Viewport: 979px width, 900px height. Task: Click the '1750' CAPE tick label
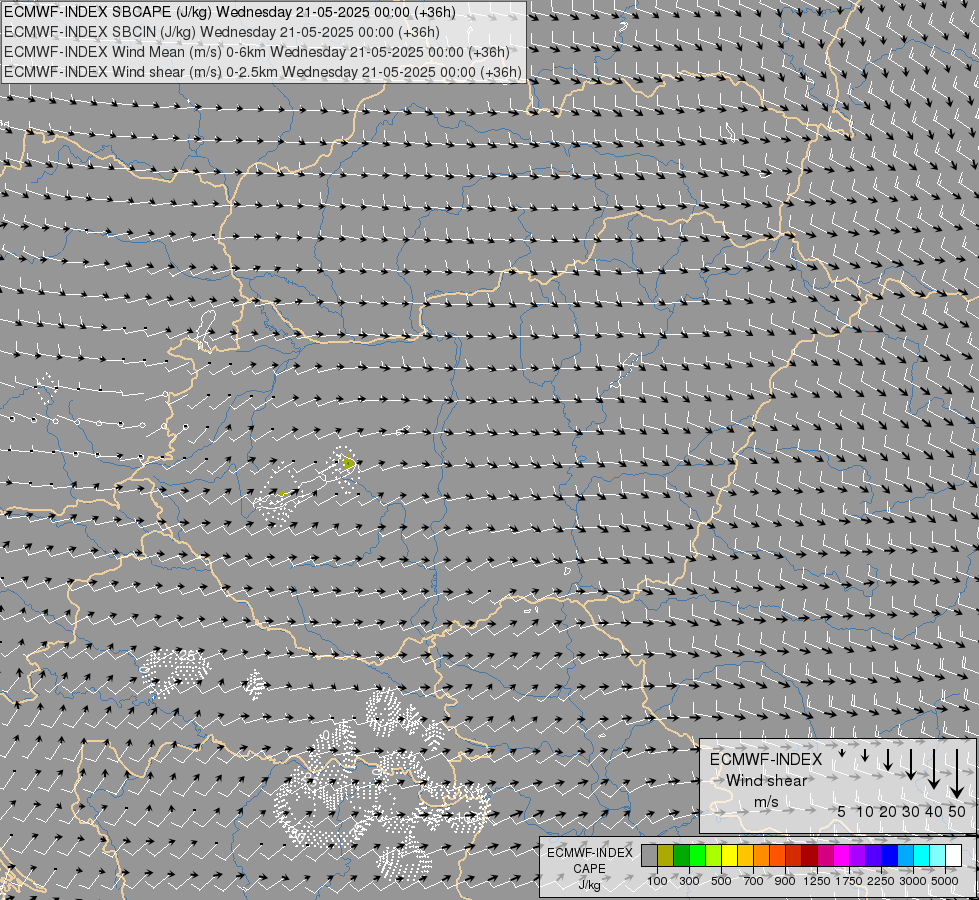849,881
